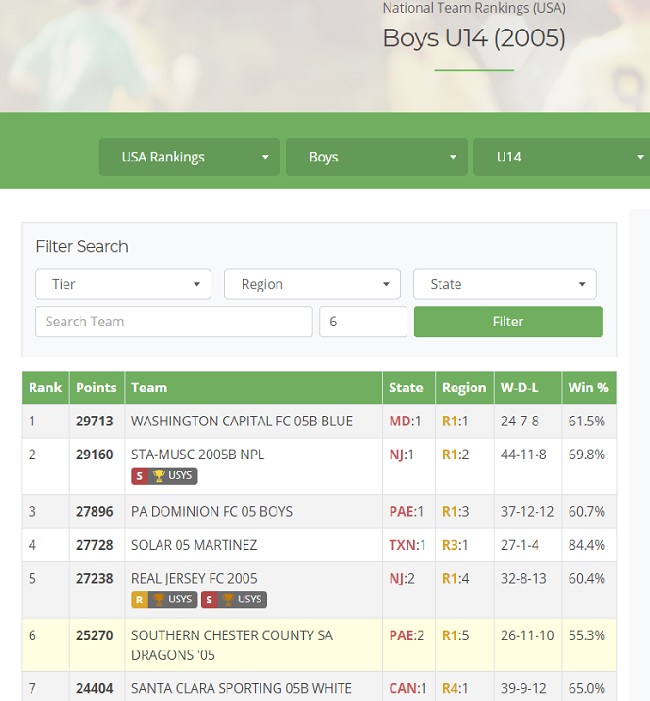The height and width of the screenshot is (701, 650).
Task: Open REAL JERSEY FC 2005 team link
Action: coord(194,579)
